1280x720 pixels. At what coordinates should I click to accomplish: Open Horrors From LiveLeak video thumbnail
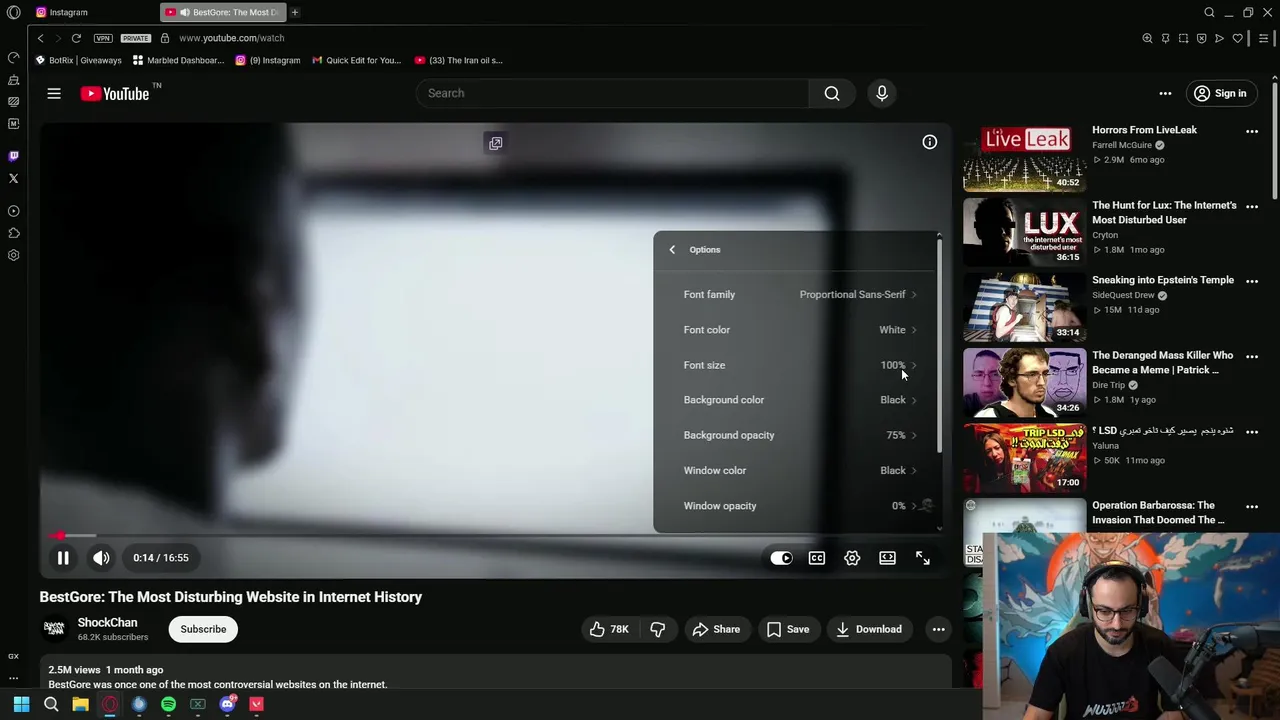tap(1024, 157)
